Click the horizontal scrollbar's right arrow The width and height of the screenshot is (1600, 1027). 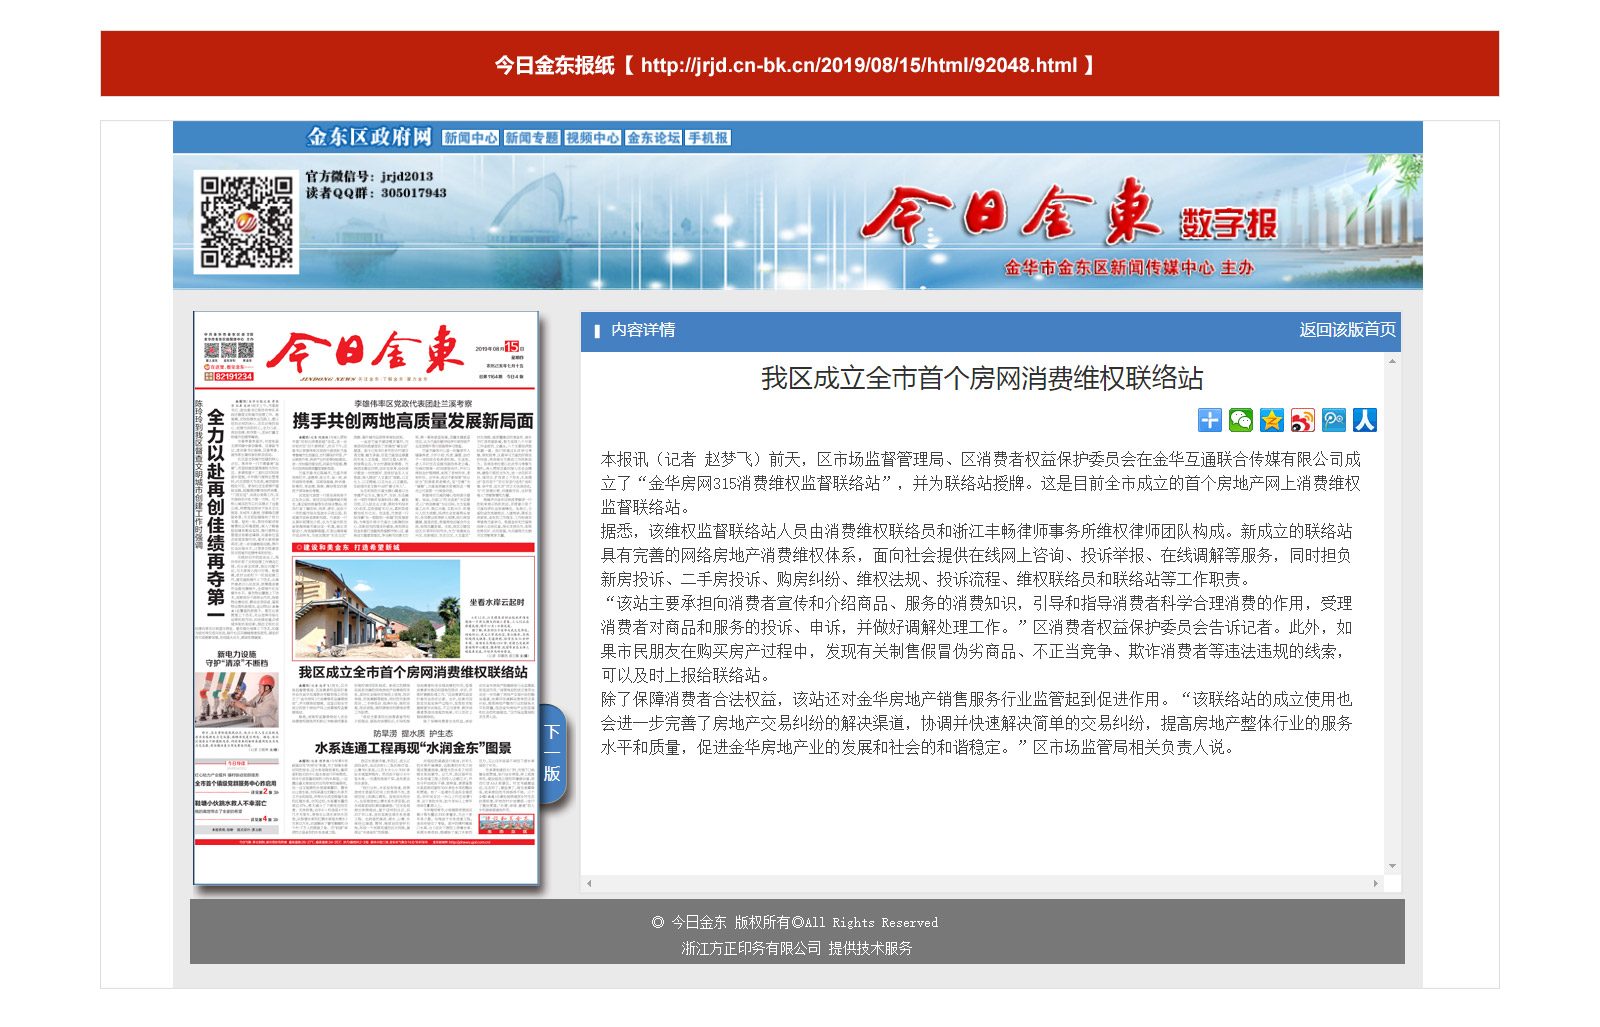click(x=1376, y=883)
